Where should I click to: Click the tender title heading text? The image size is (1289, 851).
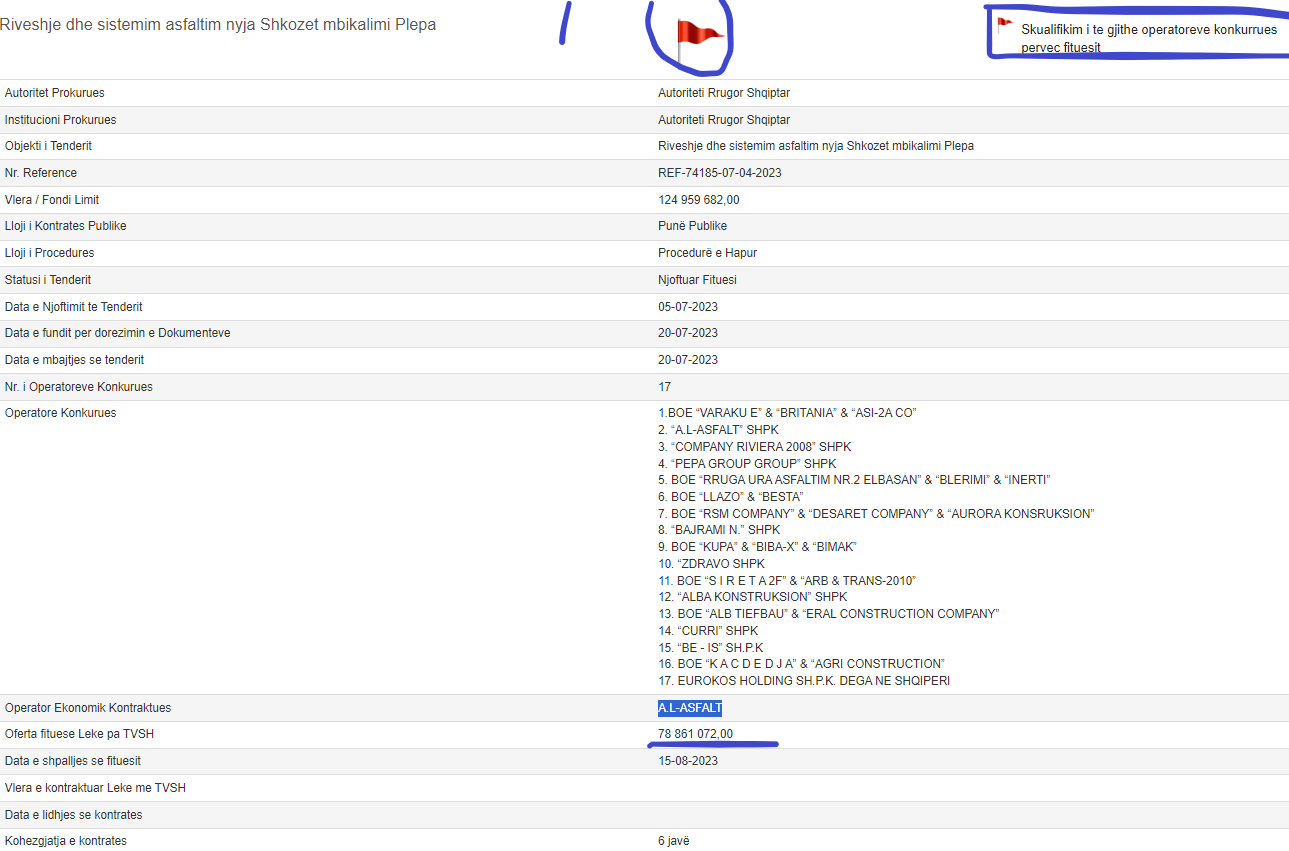pyautogui.click(x=218, y=25)
